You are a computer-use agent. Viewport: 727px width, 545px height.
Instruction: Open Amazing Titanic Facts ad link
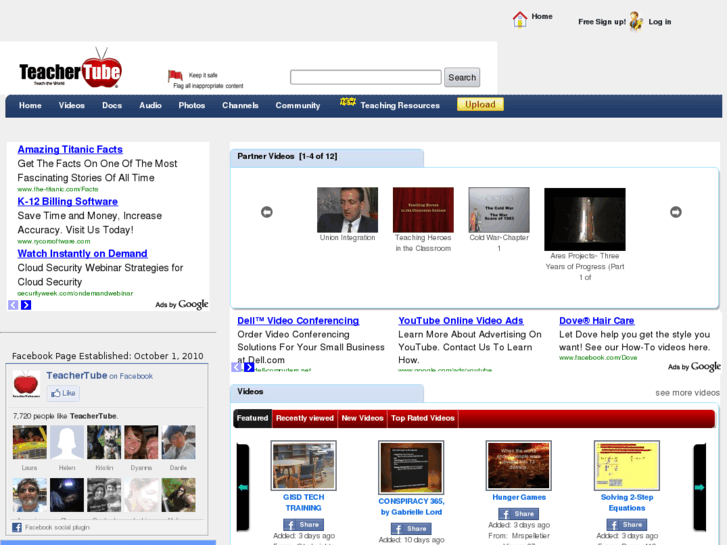coord(70,149)
